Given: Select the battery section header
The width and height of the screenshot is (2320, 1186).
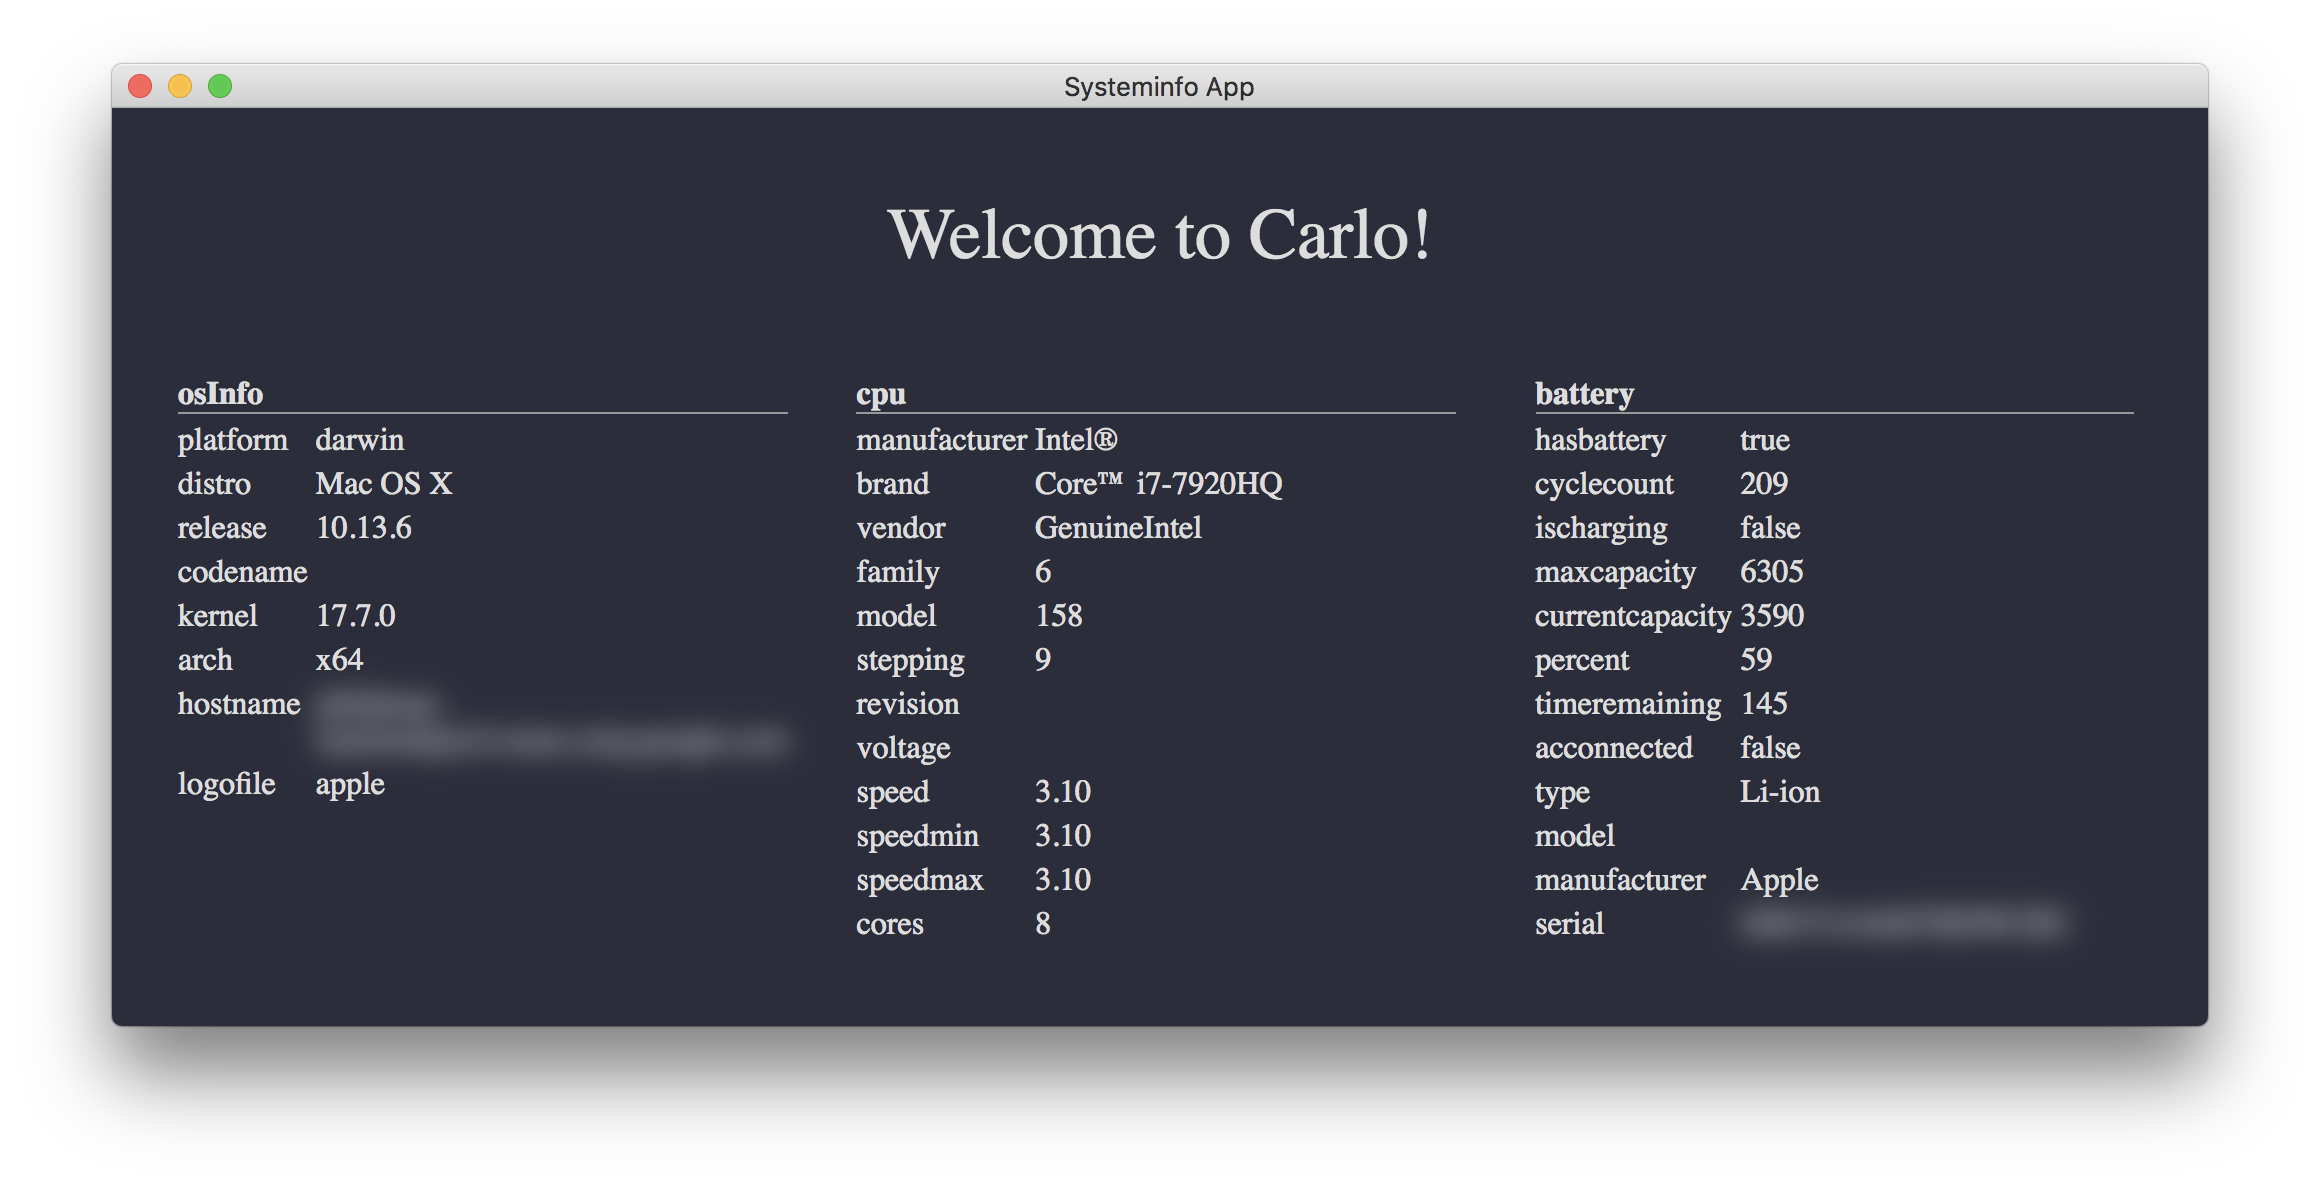Looking at the screenshot, I should click(x=1584, y=394).
